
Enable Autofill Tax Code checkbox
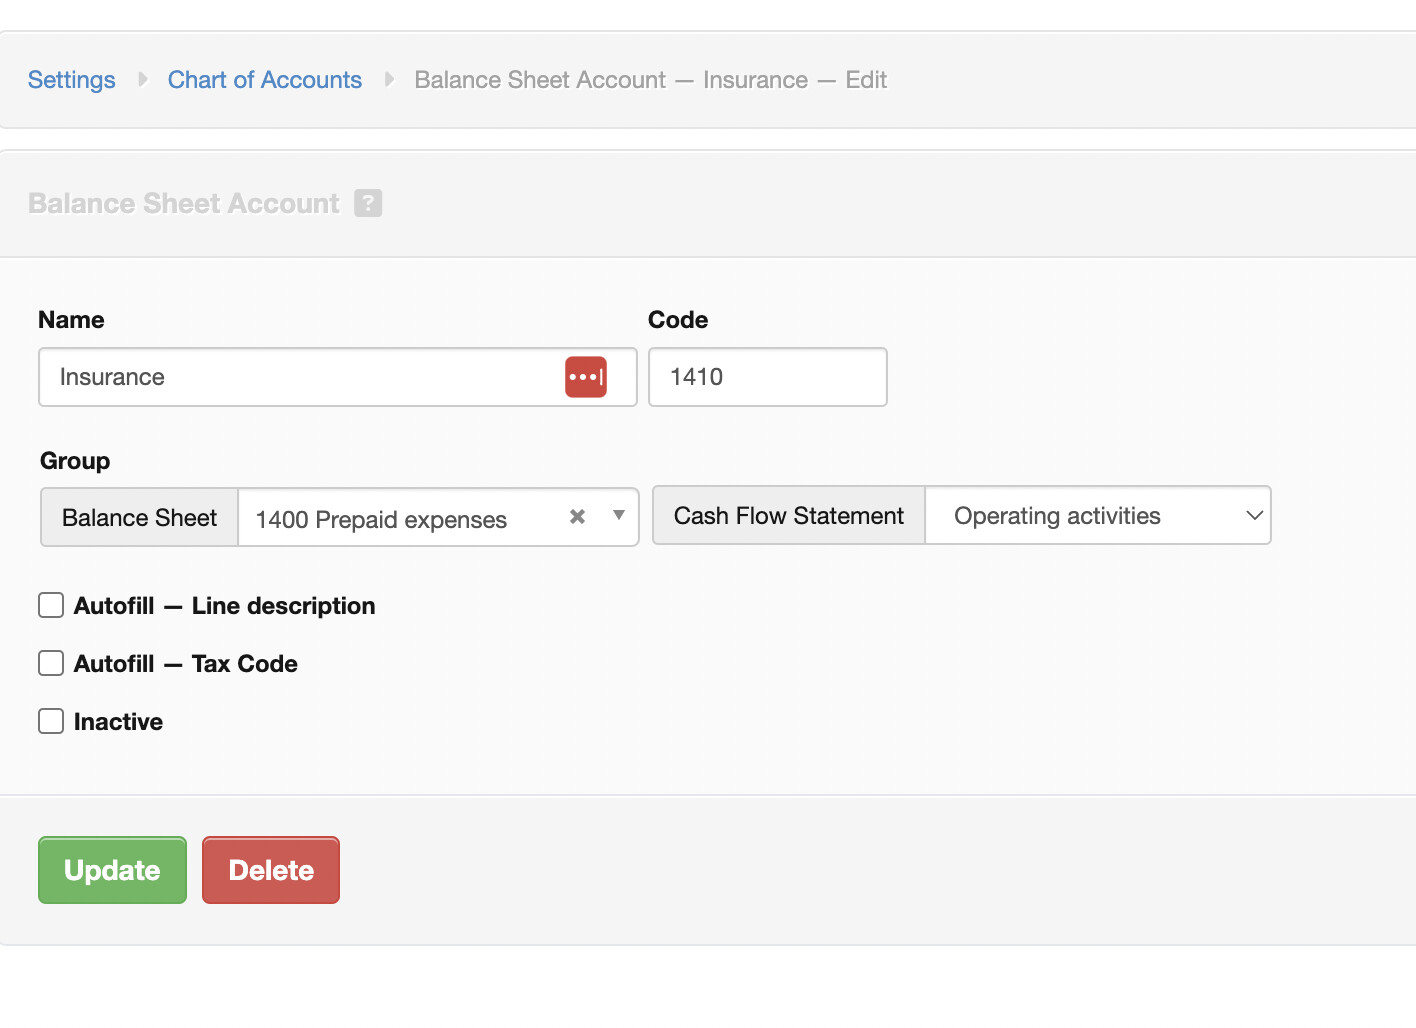(x=51, y=663)
